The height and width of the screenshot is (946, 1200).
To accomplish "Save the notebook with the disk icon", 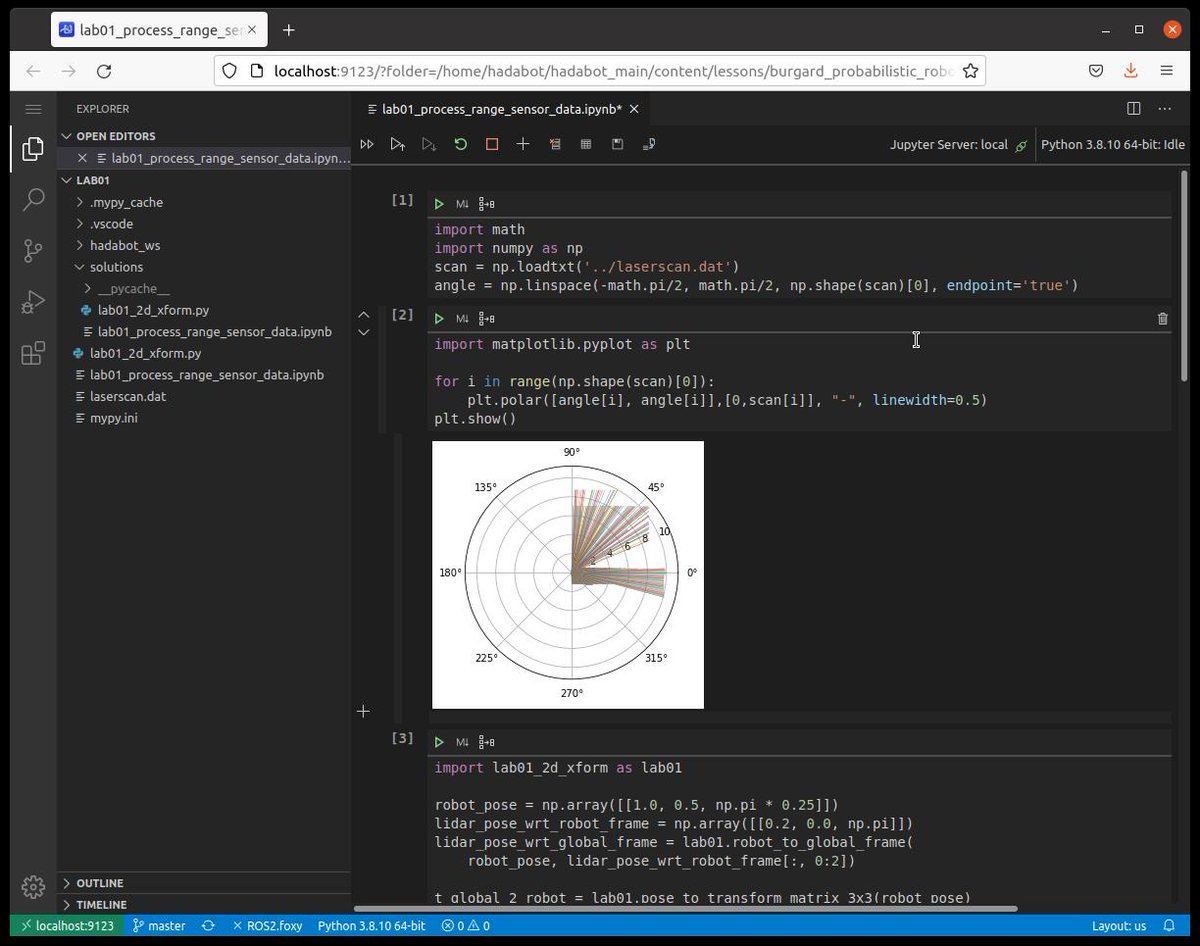I will tap(618, 145).
